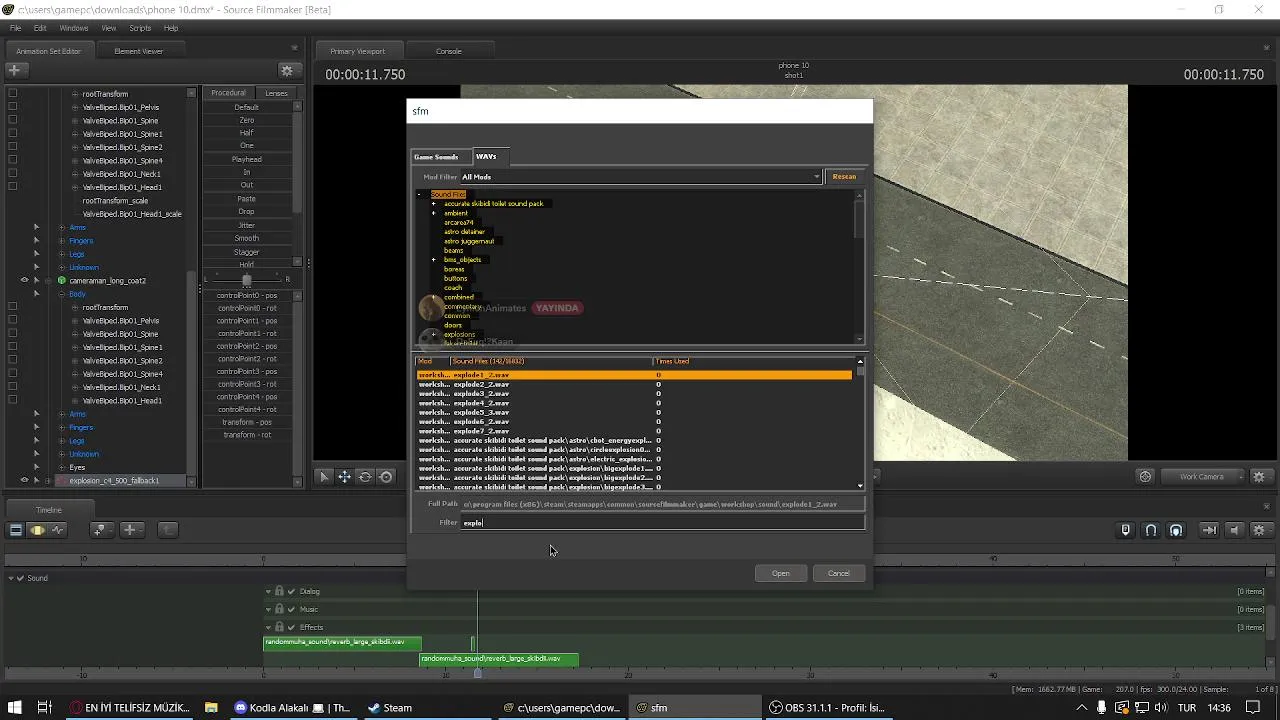This screenshot has height=720, width=1280.
Task: Click the timeline mute speaker icon
Action: [1234, 530]
